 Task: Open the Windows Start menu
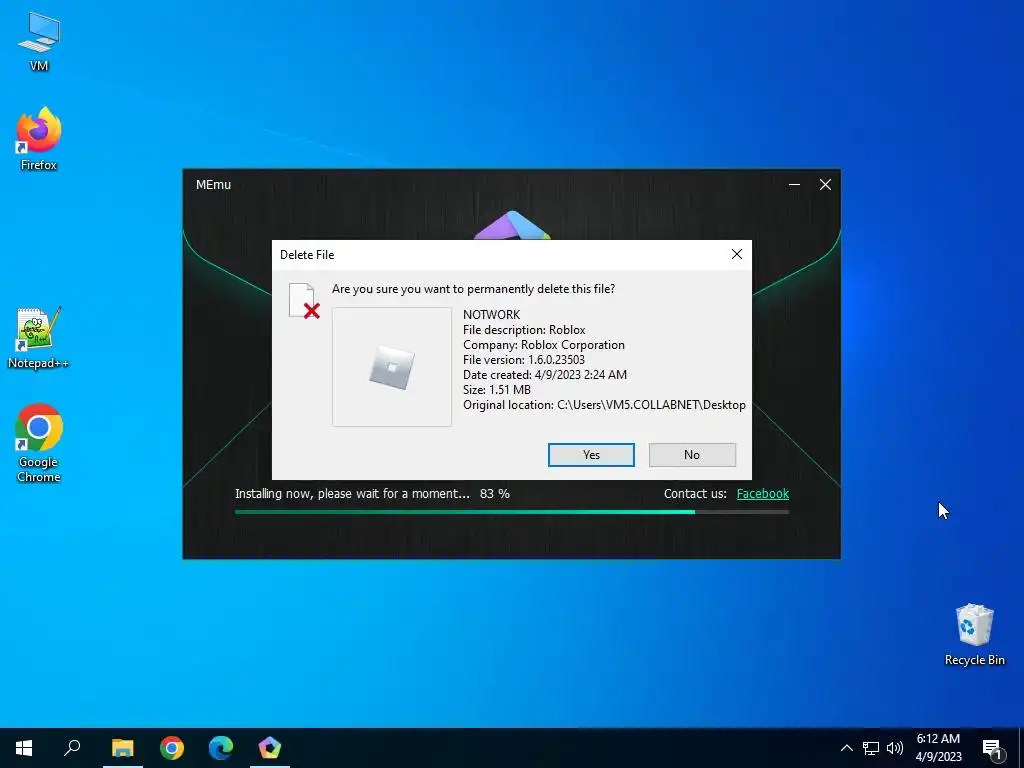24,748
